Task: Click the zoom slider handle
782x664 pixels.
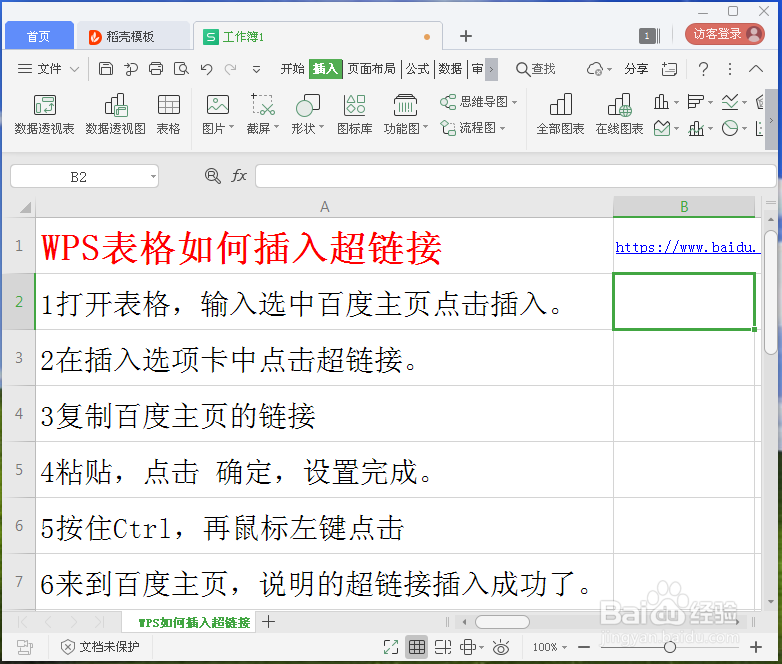Action: (670, 647)
